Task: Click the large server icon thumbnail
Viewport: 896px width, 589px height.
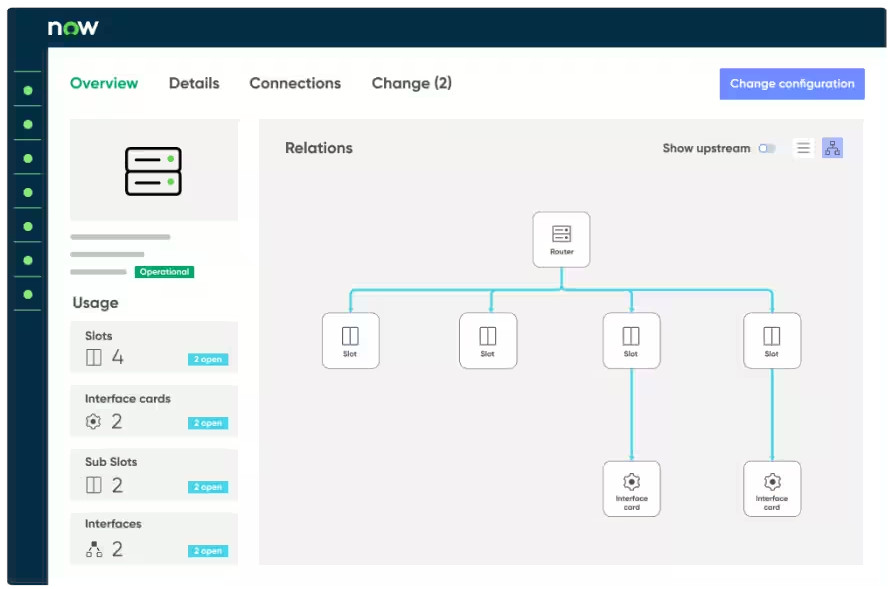Action: tap(153, 171)
